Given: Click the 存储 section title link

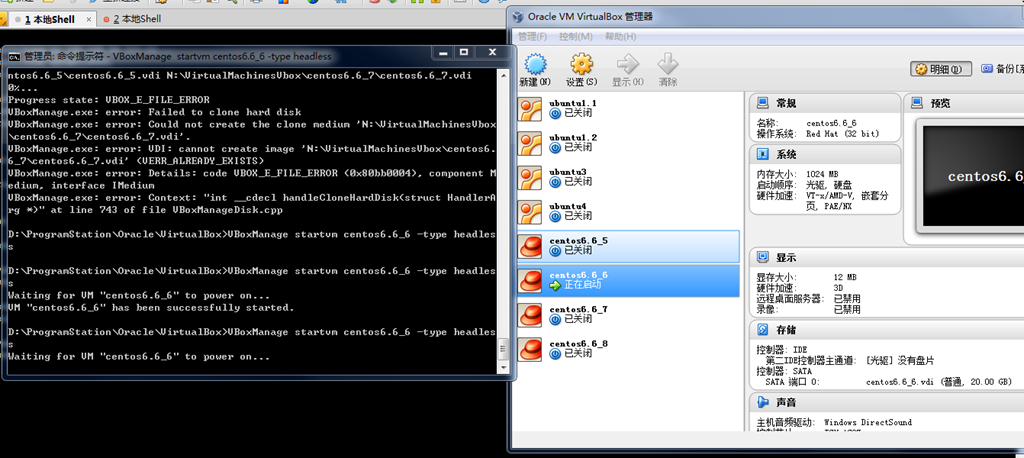Looking at the screenshot, I should [x=786, y=330].
